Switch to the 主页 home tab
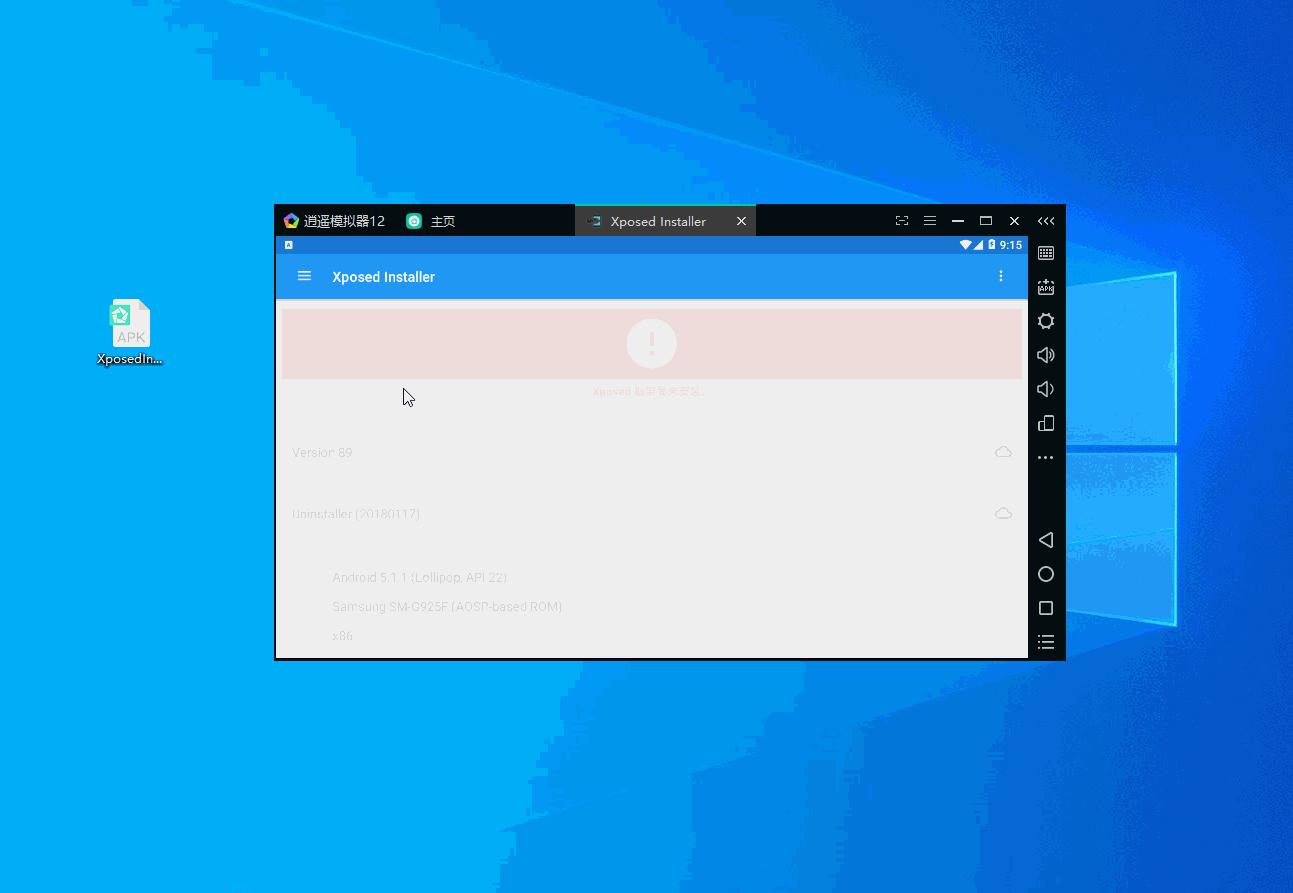1293x893 pixels. coord(431,221)
